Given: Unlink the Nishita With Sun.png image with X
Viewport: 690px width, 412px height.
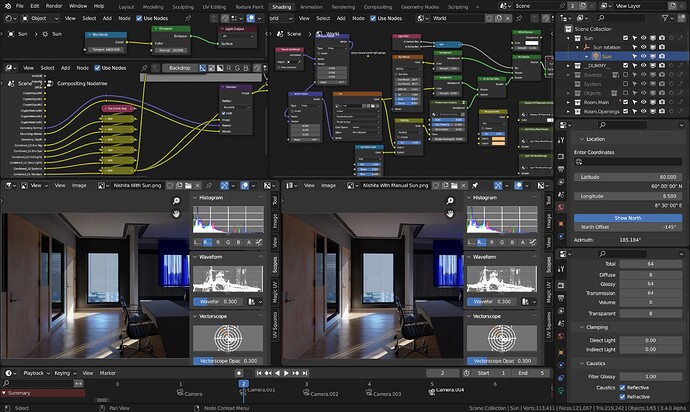Looking at the screenshot, I should (x=198, y=185).
